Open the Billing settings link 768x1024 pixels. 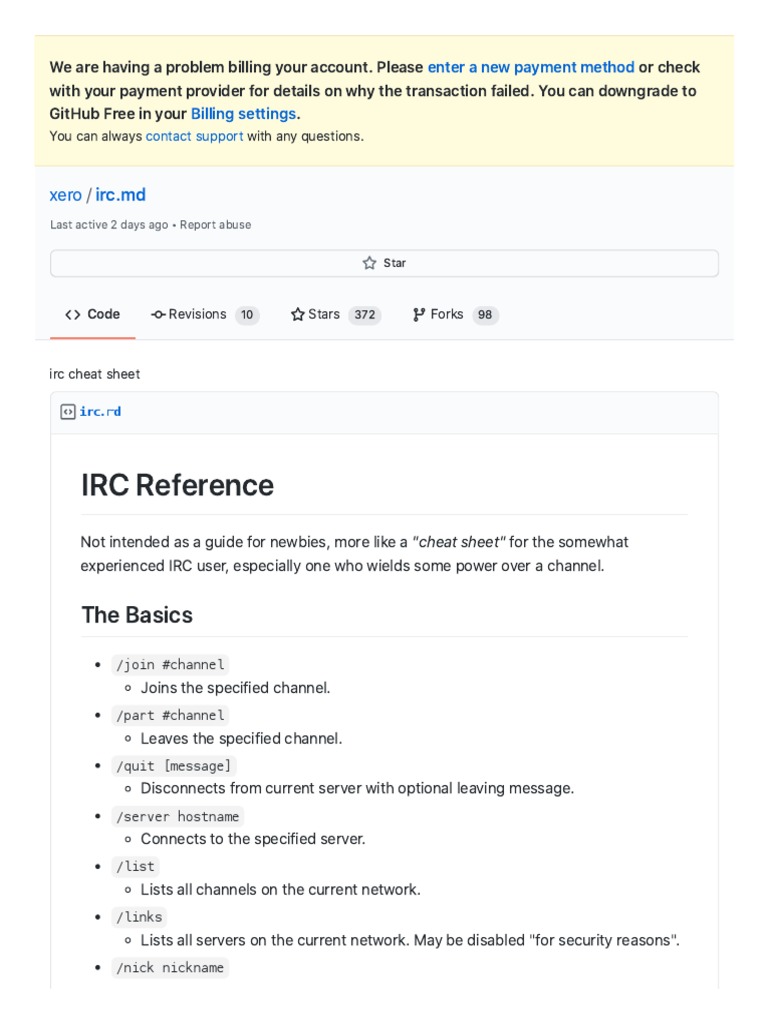(243, 114)
